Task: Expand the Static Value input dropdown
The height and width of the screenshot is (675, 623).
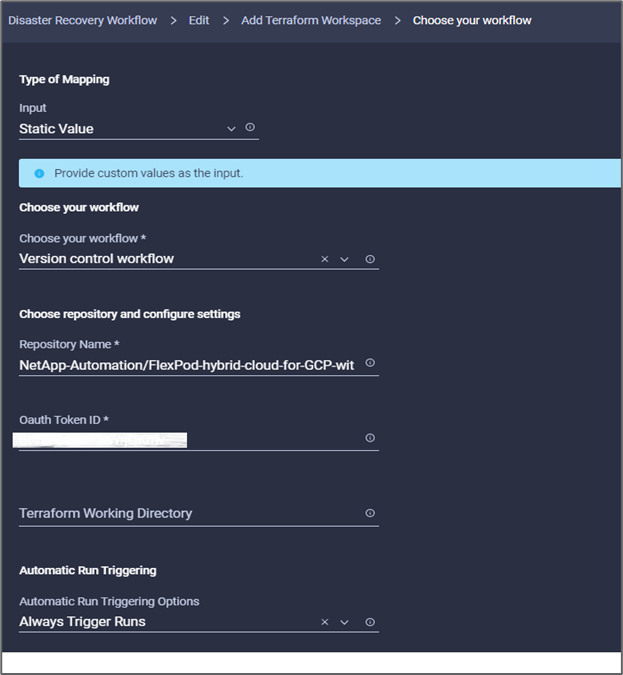Action: click(x=231, y=128)
